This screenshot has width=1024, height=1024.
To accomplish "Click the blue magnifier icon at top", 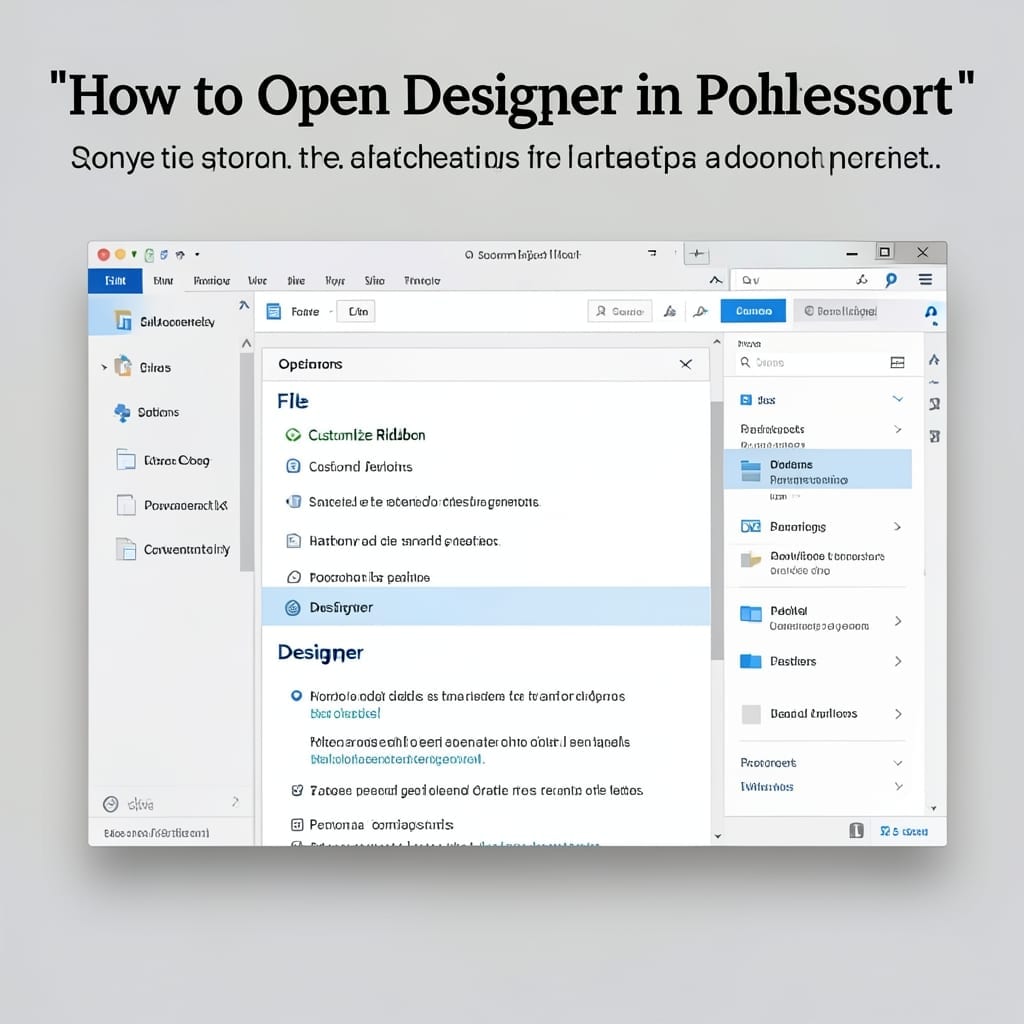I will tap(891, 280).
